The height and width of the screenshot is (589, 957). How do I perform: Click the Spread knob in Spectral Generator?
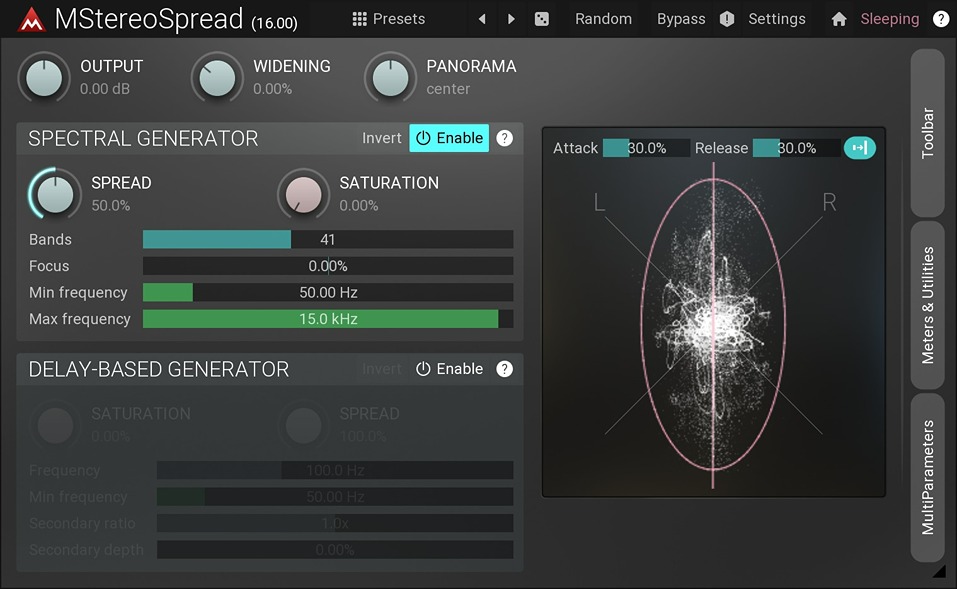pyautogui.click(x=54, y=193)
